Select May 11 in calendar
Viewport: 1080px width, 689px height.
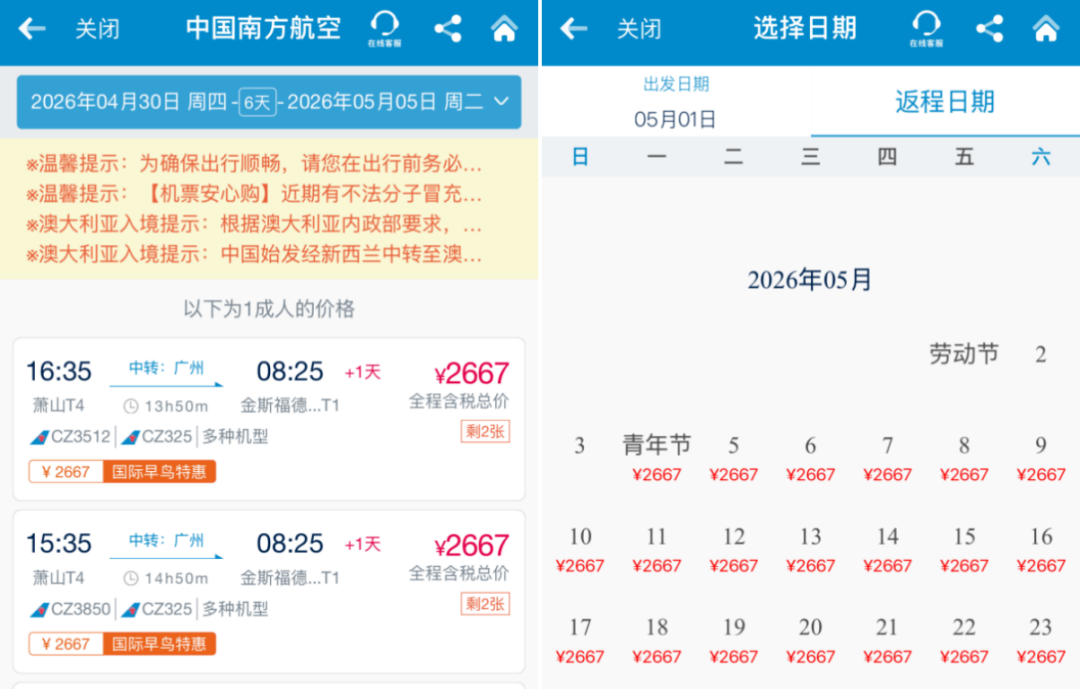656,550
